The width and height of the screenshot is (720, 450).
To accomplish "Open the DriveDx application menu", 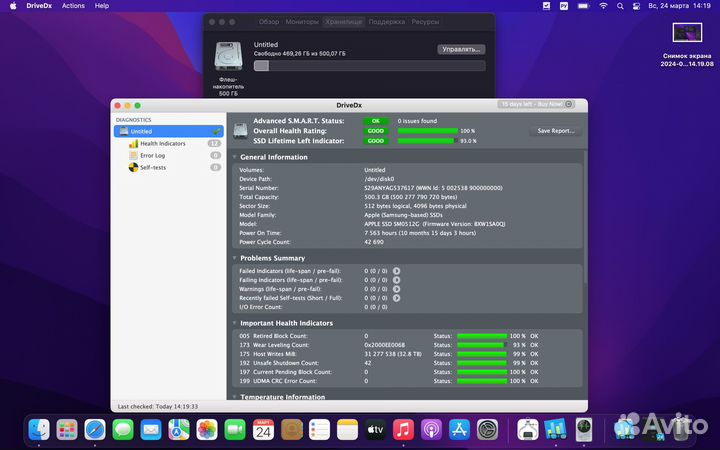I will [x=39, y=6].
